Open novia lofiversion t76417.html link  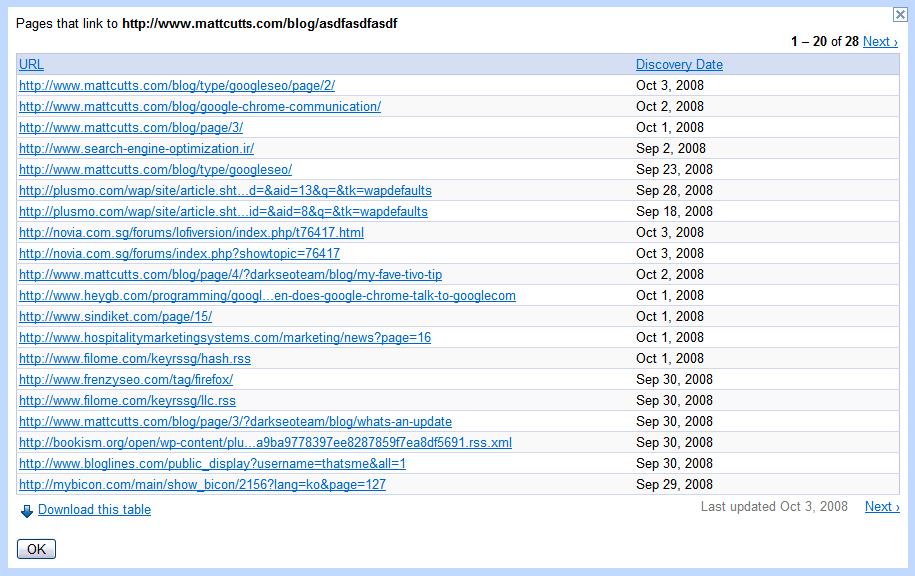[x=191, y=233]
